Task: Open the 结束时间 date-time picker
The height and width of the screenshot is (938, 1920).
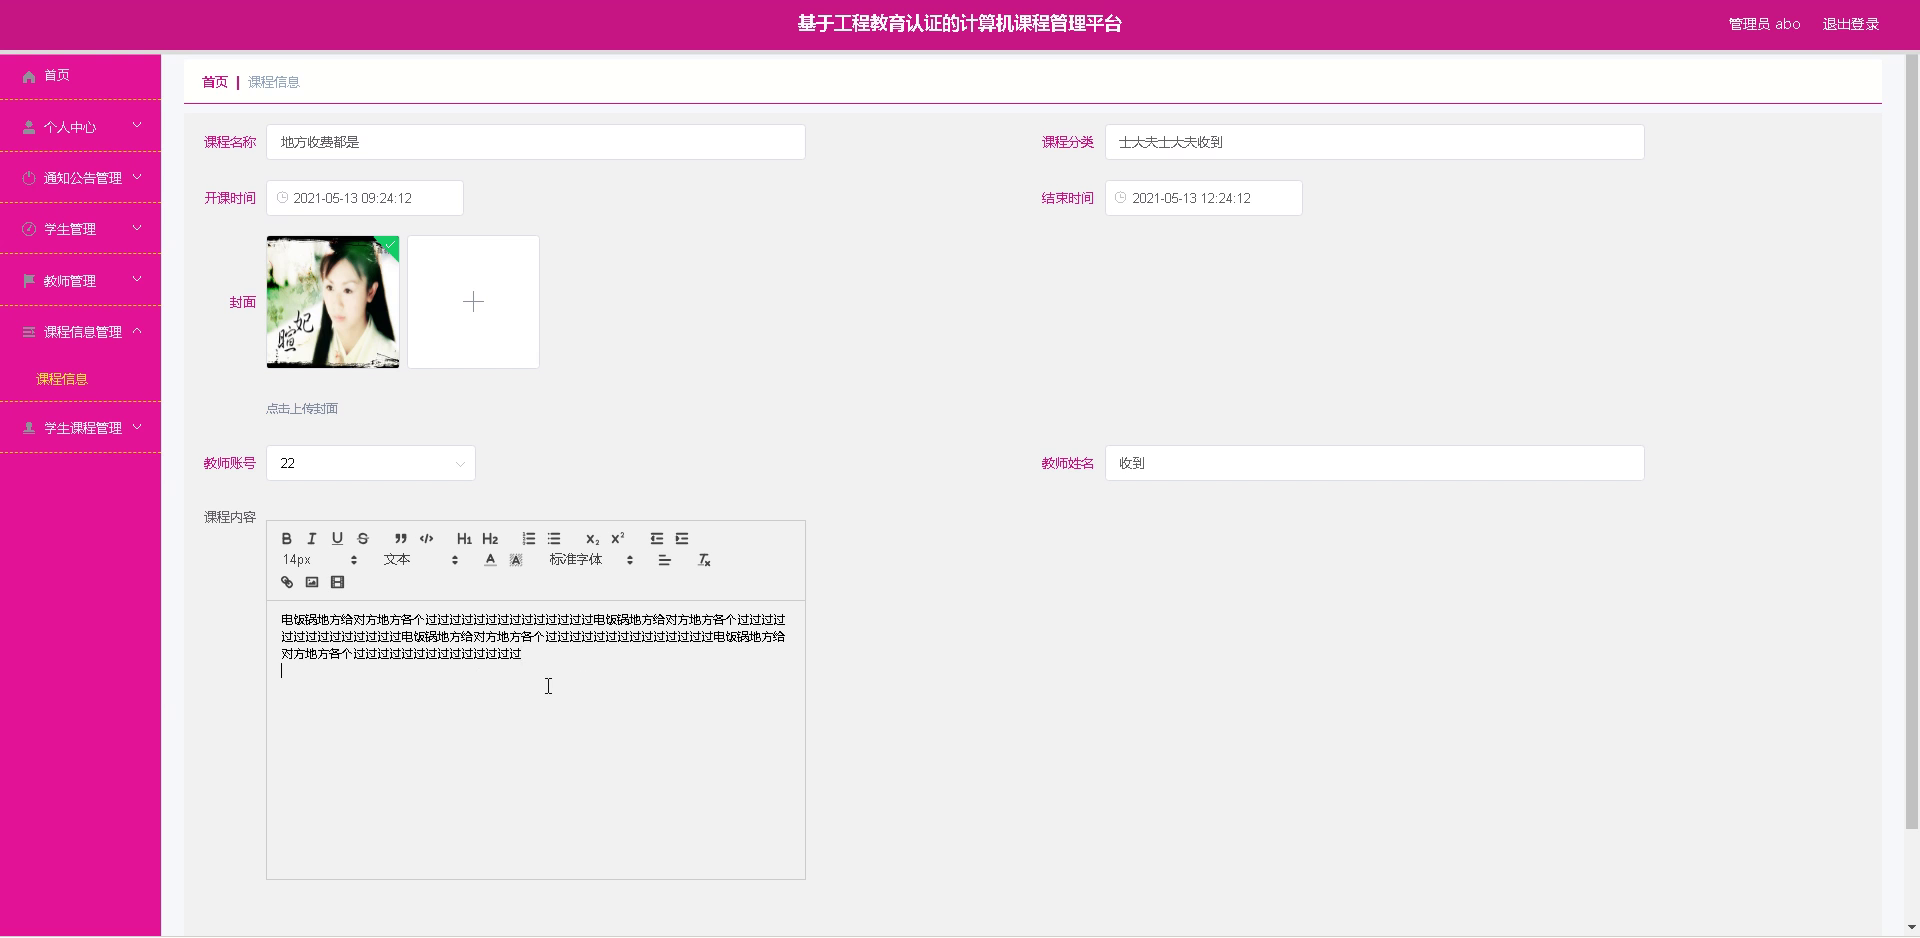Action: (1203, 198)
